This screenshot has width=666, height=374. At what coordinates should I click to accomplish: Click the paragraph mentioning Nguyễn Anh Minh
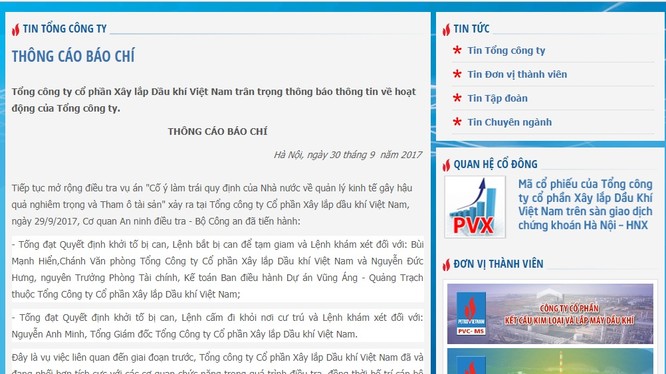(217, 326)
